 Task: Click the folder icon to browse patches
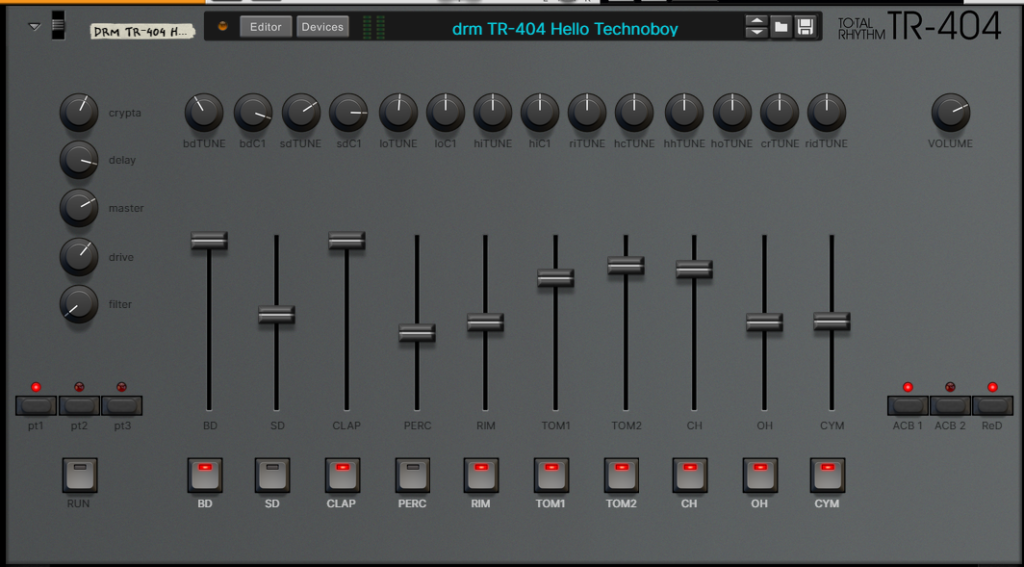coord(781,27)
